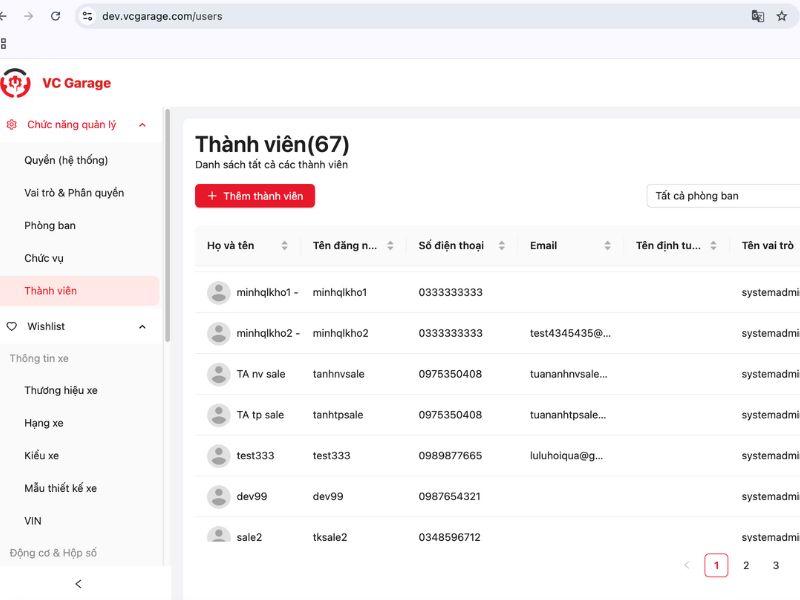The width and height of the screenshot is (800, 600).
Task: Bookmark this page with the star icon
Action: pos(782,16)
